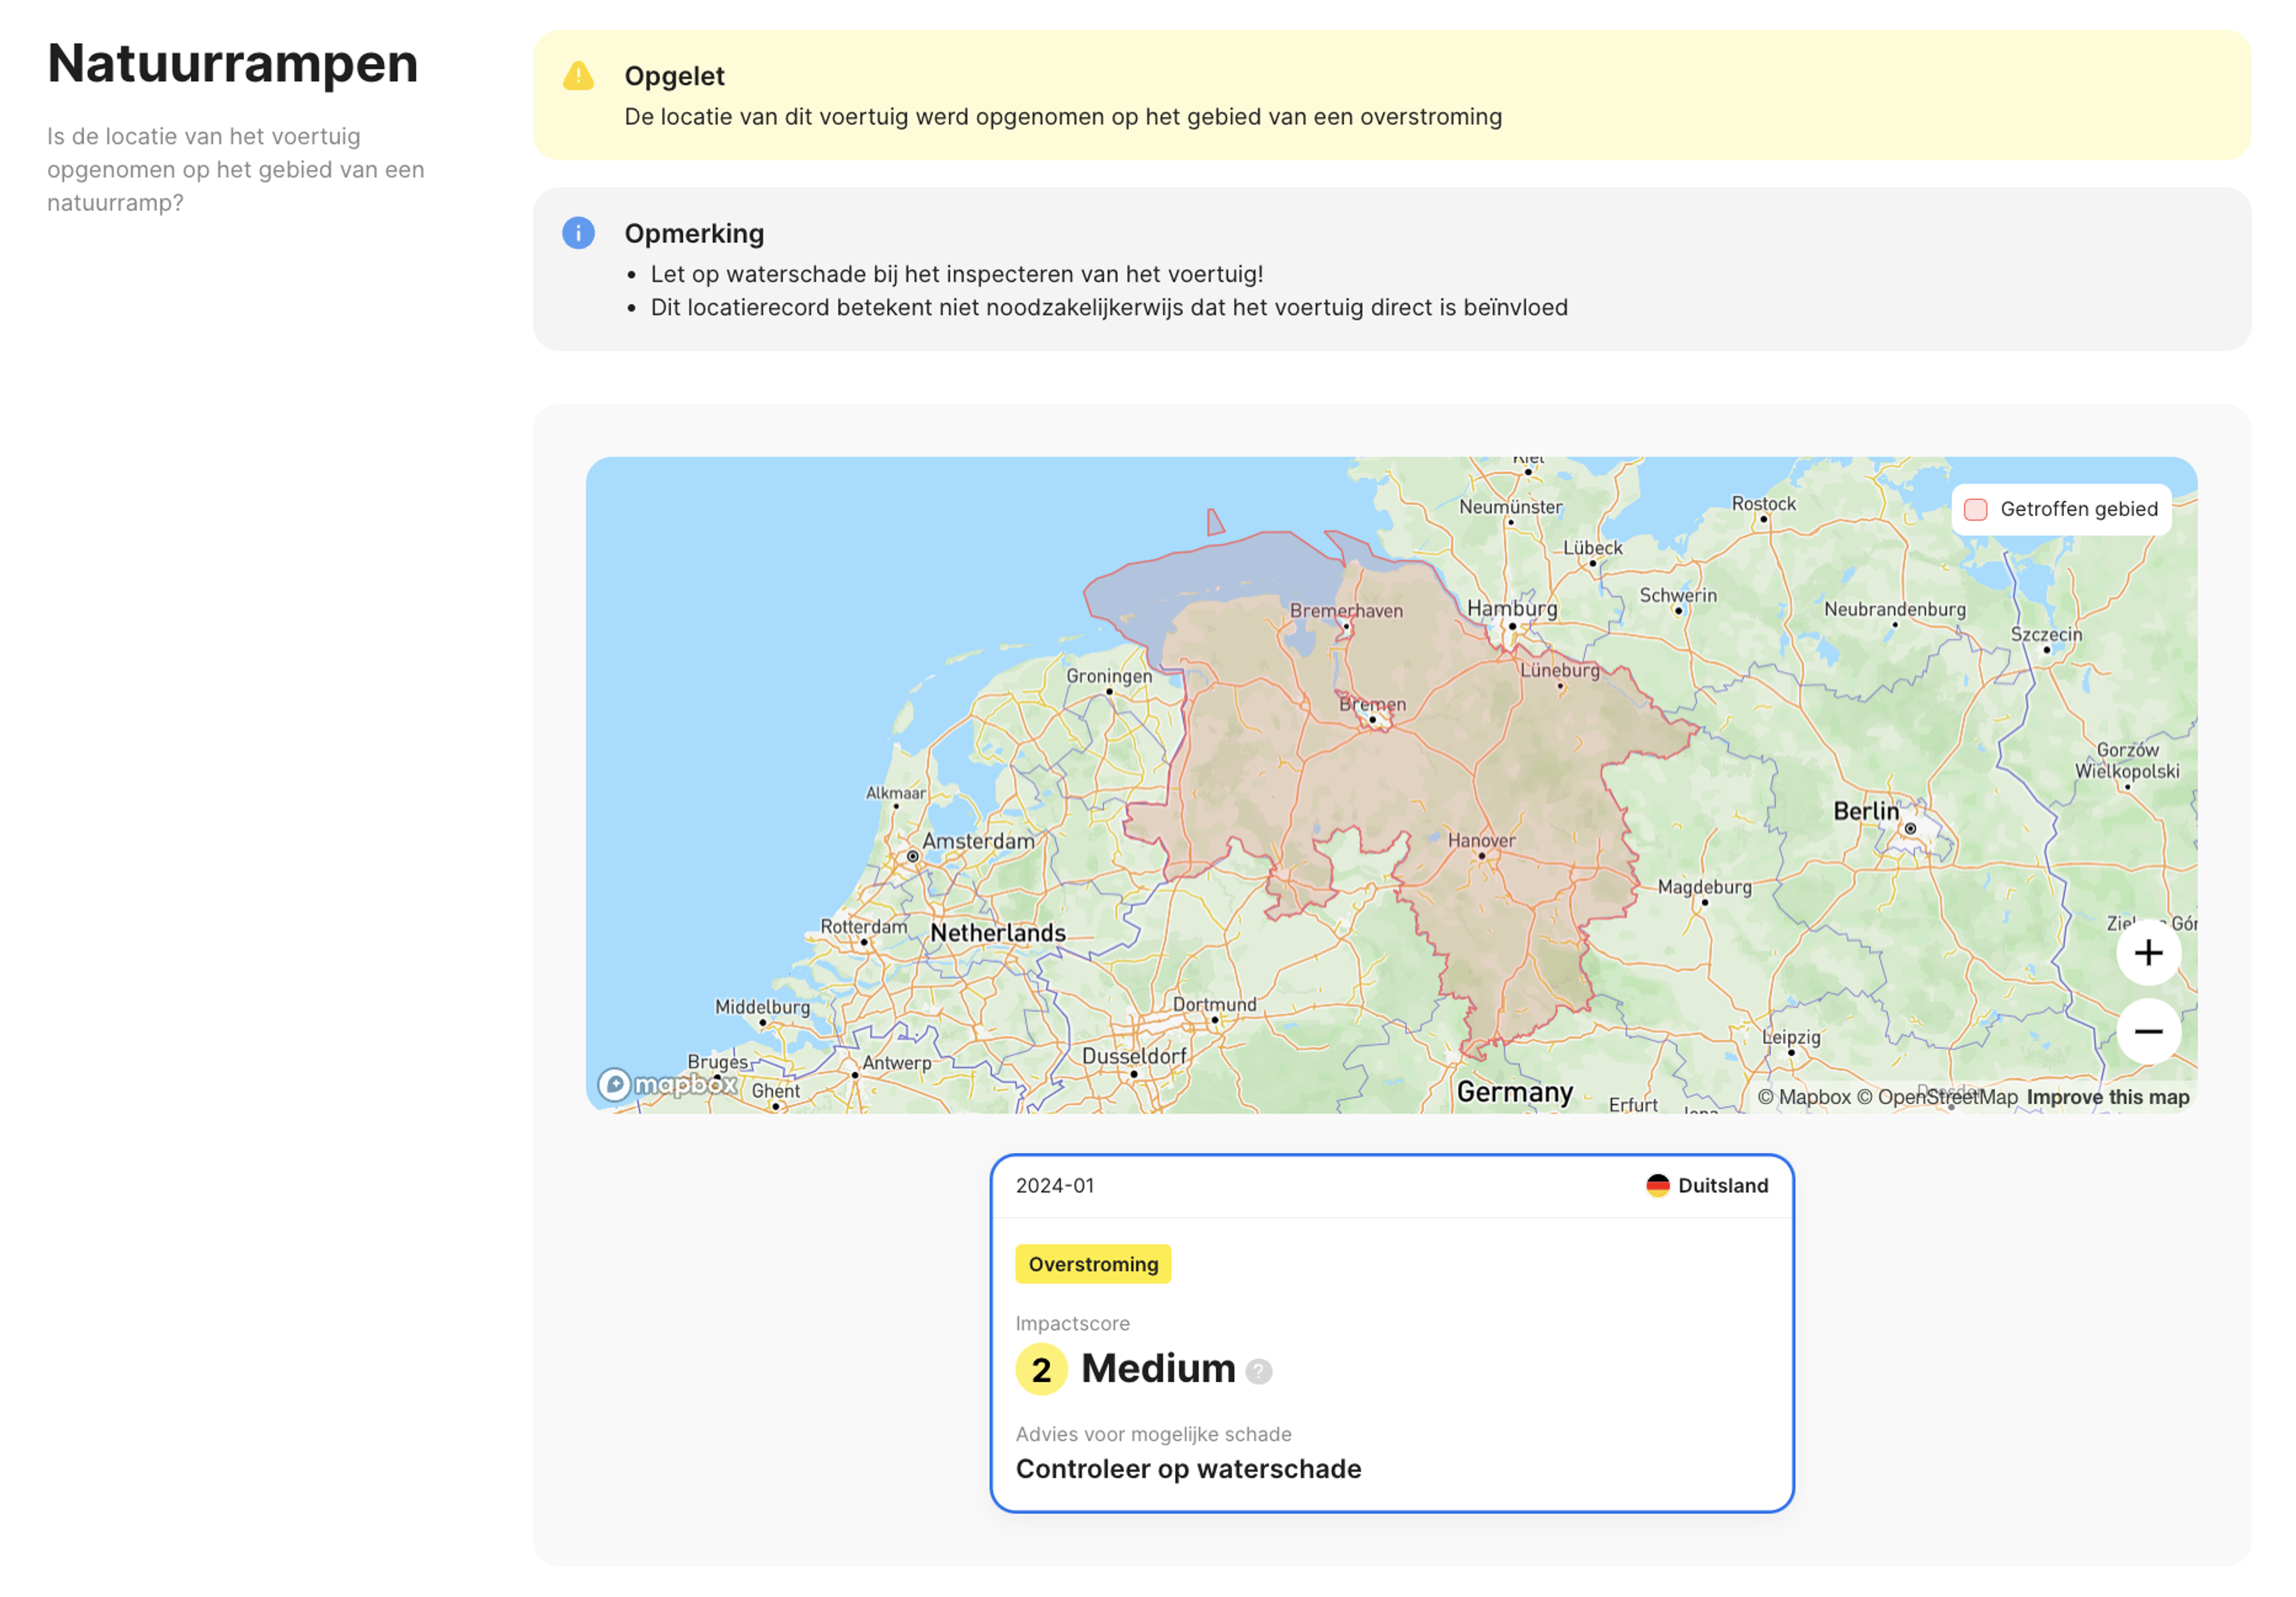Image resolution: width=2296 pixels, height=1597 pixels.
Task: Click the Natuurrampen page heading
Action: click(x=233, y=64)
